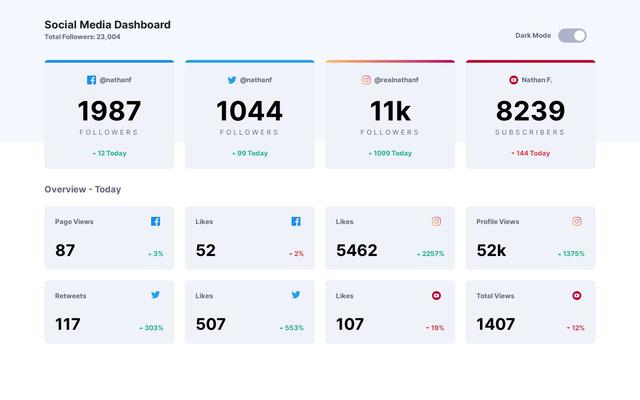The height and width of the screenshot is (400, 640).
Task: Click the YouTube icon beside Nathan F.
Action: (x=514, y=80)
